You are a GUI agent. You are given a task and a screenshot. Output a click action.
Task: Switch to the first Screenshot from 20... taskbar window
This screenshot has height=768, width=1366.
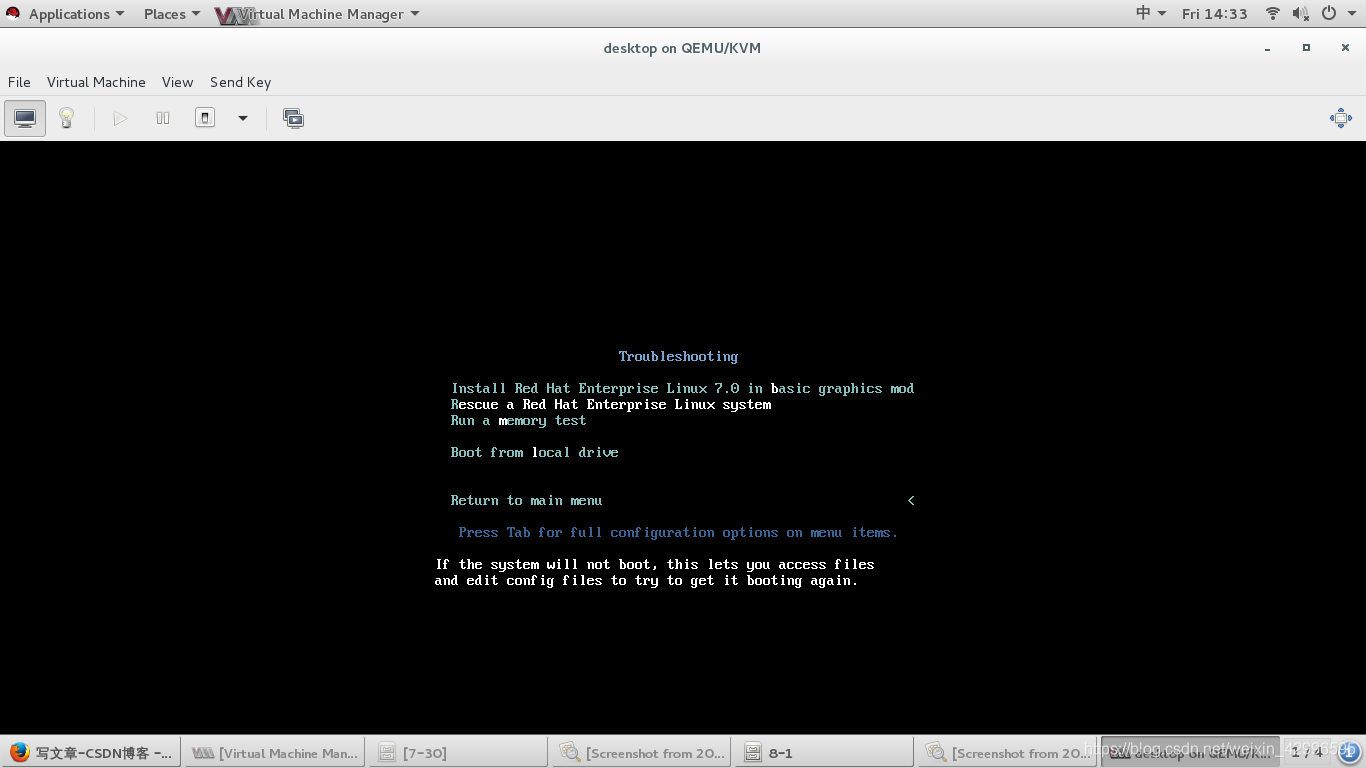tap(640, 753)
